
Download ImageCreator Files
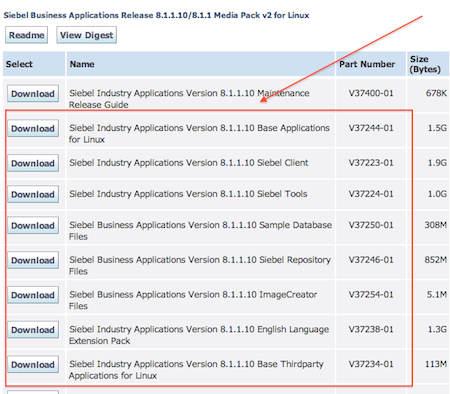(33, 295)
